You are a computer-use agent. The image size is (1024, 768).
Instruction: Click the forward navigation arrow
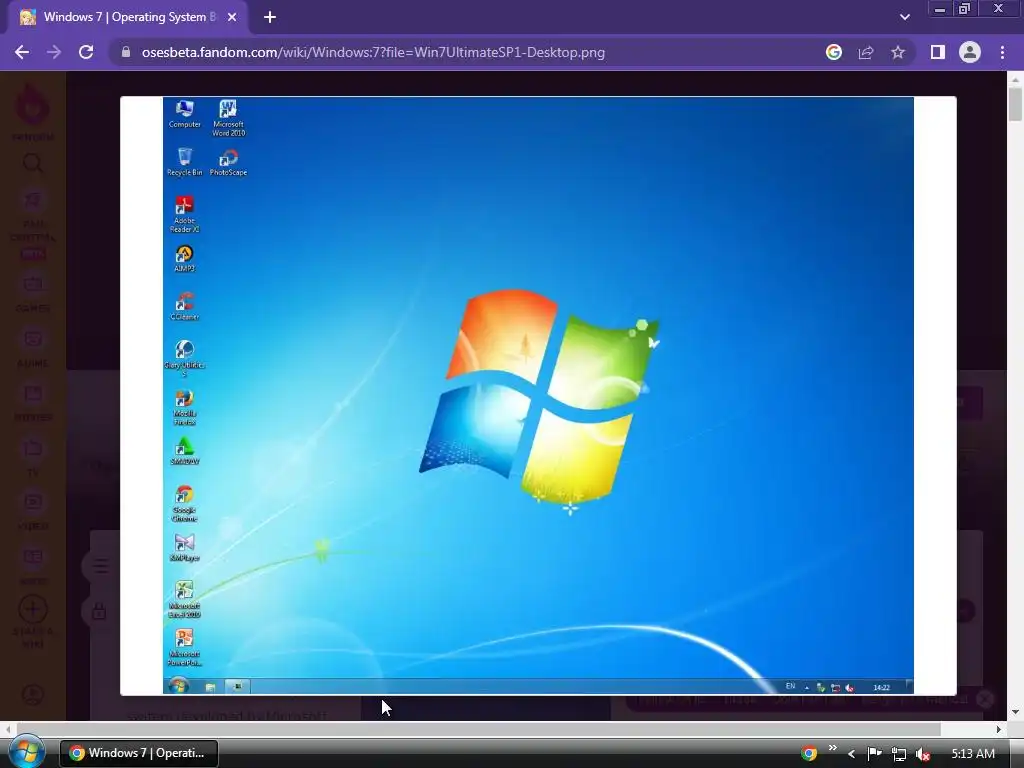pos(54,52)
